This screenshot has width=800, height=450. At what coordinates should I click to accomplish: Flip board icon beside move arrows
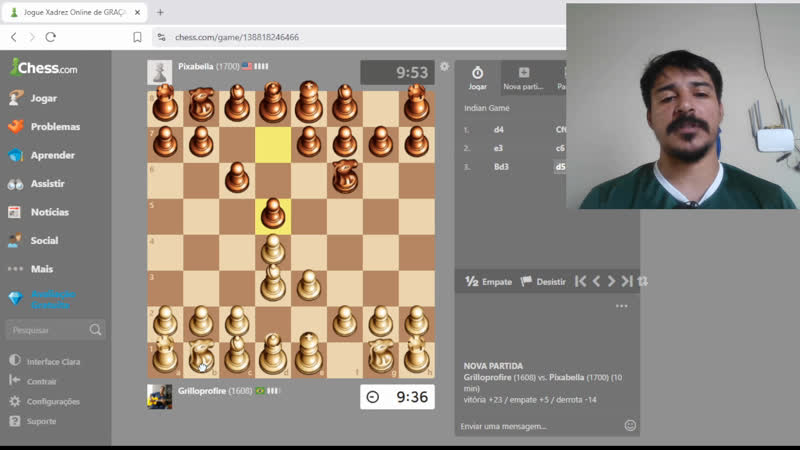tap(642, 281)
